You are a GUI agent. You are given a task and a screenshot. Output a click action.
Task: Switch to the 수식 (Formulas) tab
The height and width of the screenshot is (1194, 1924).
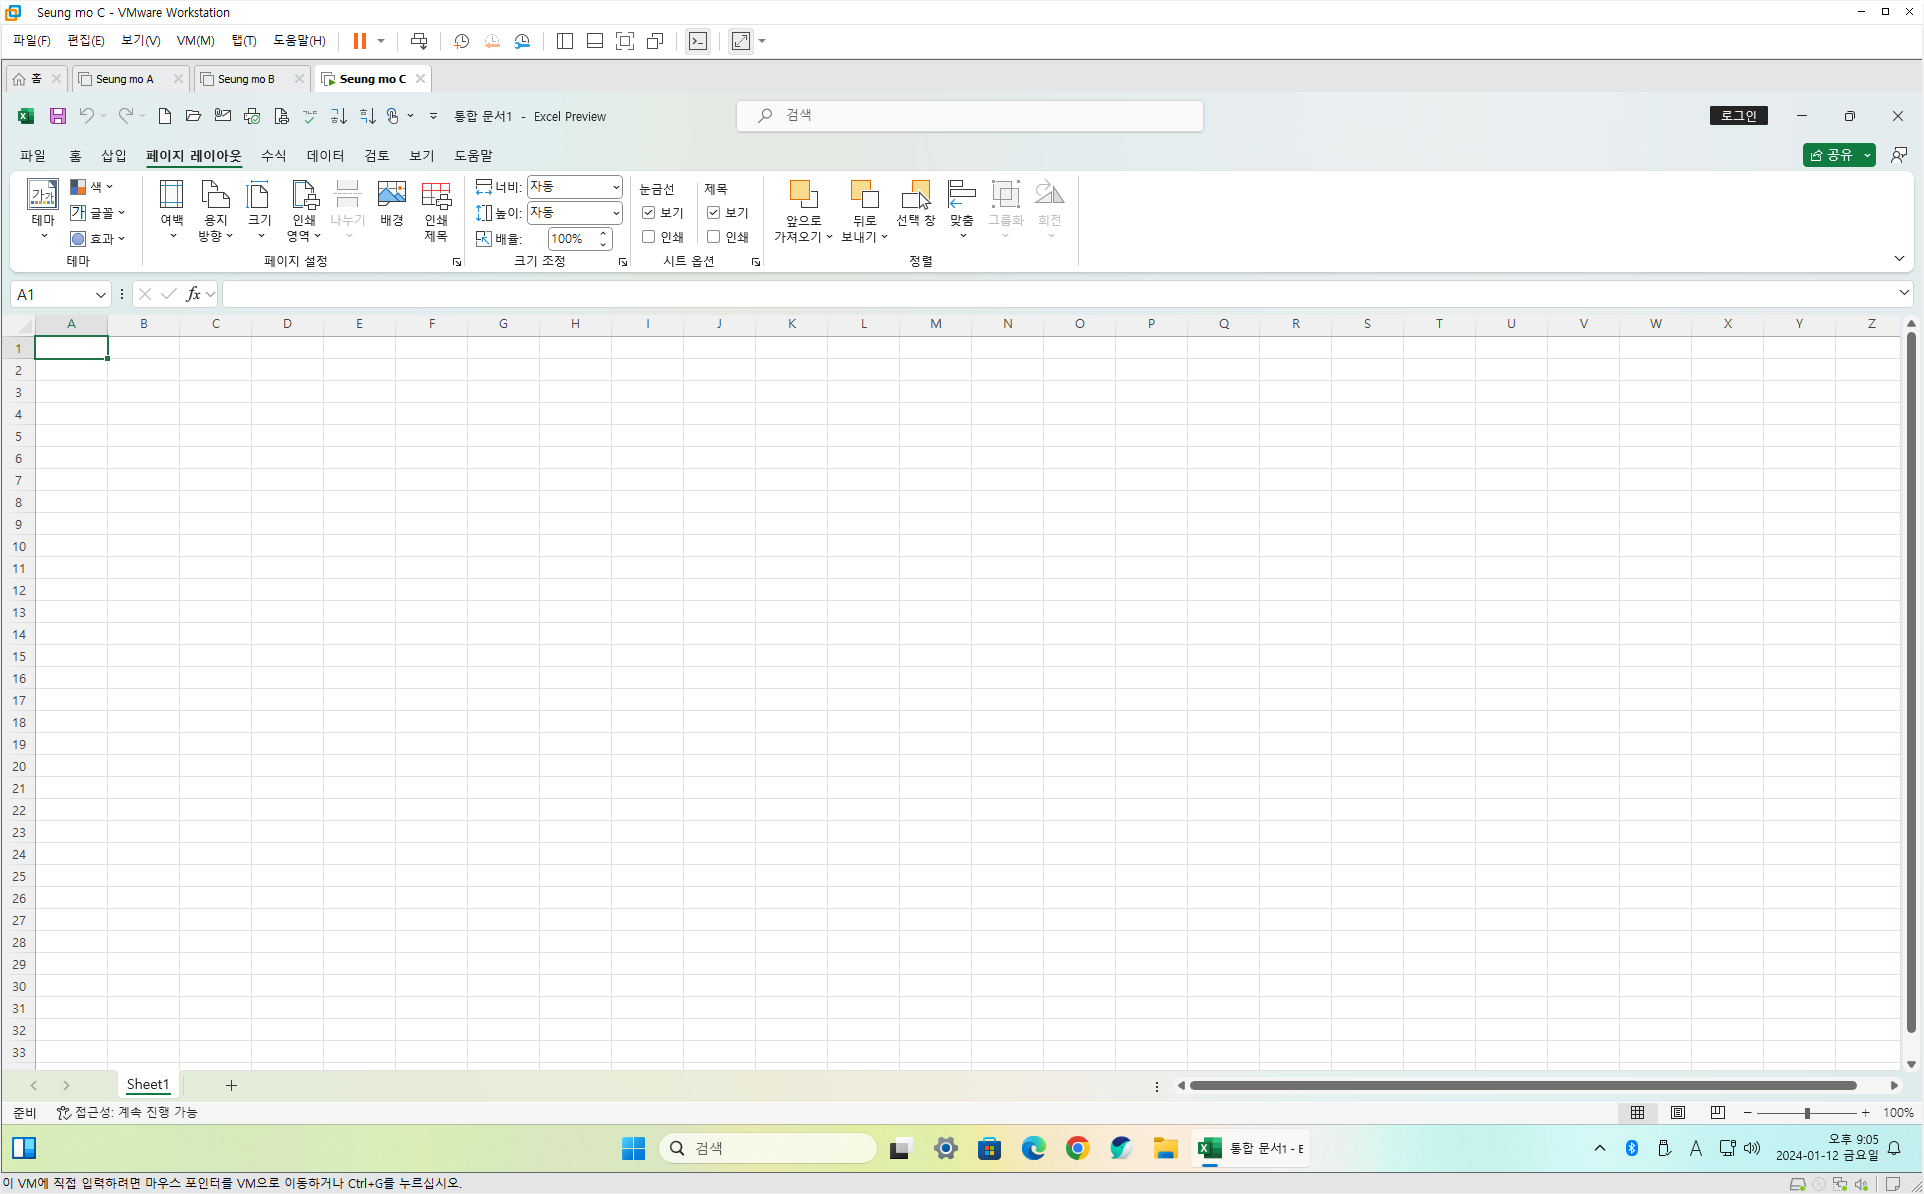coord(273,156)
